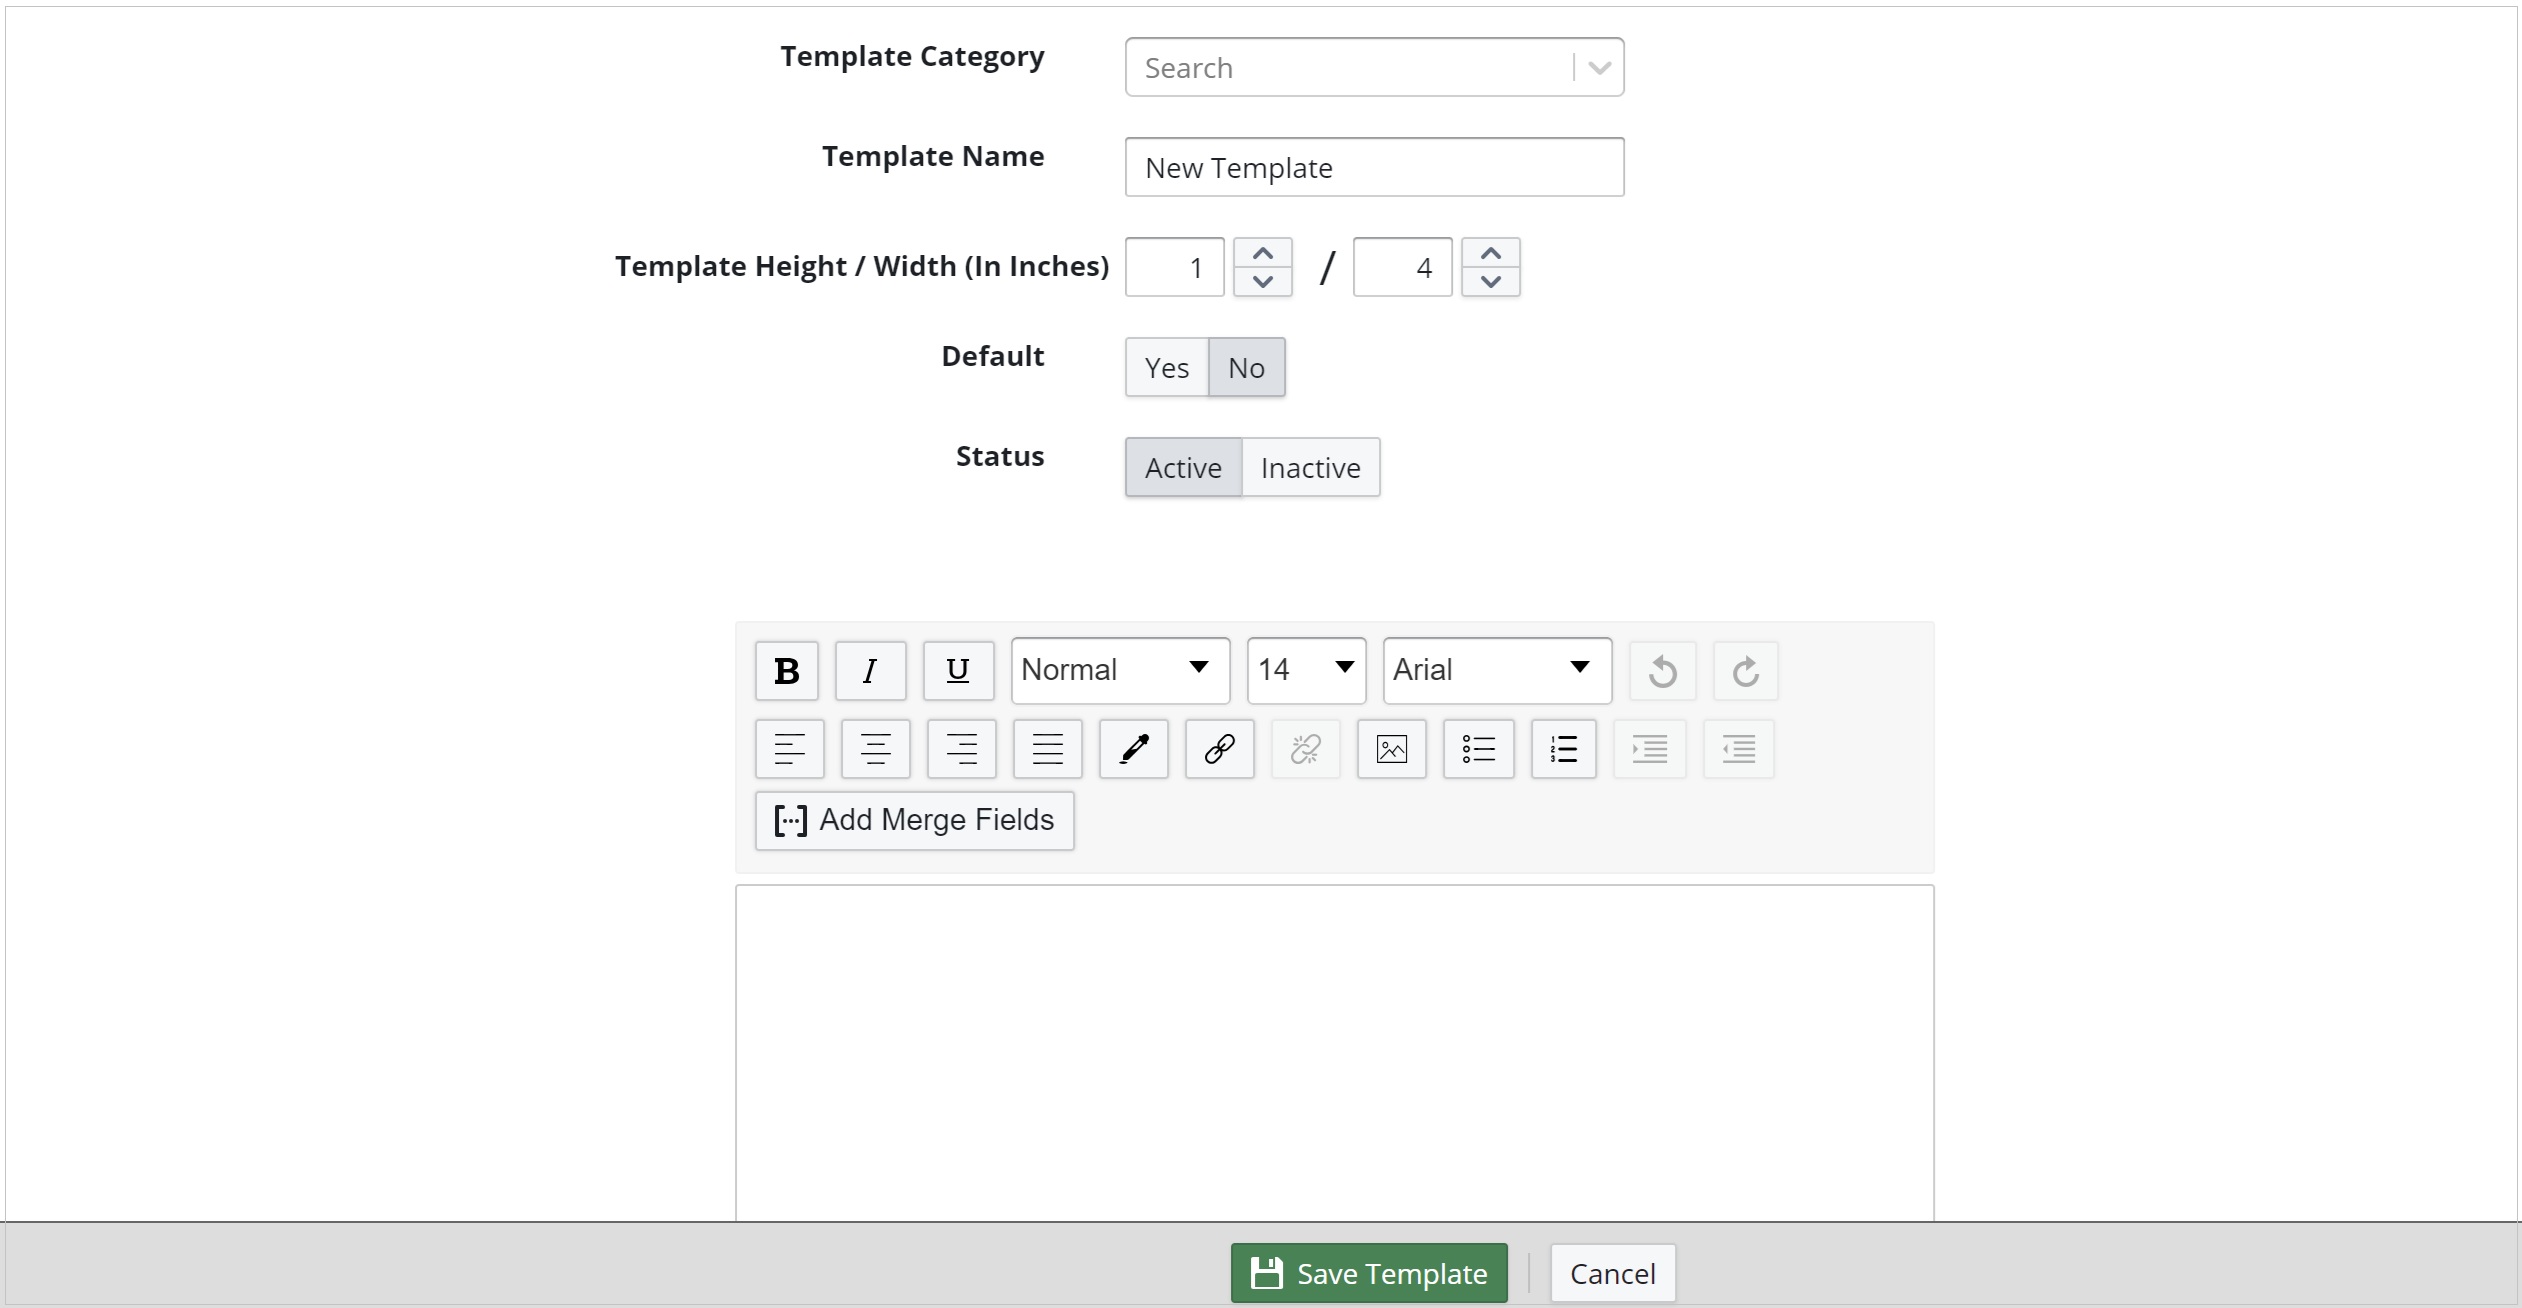Apply italic formatting

click(870, 671)
